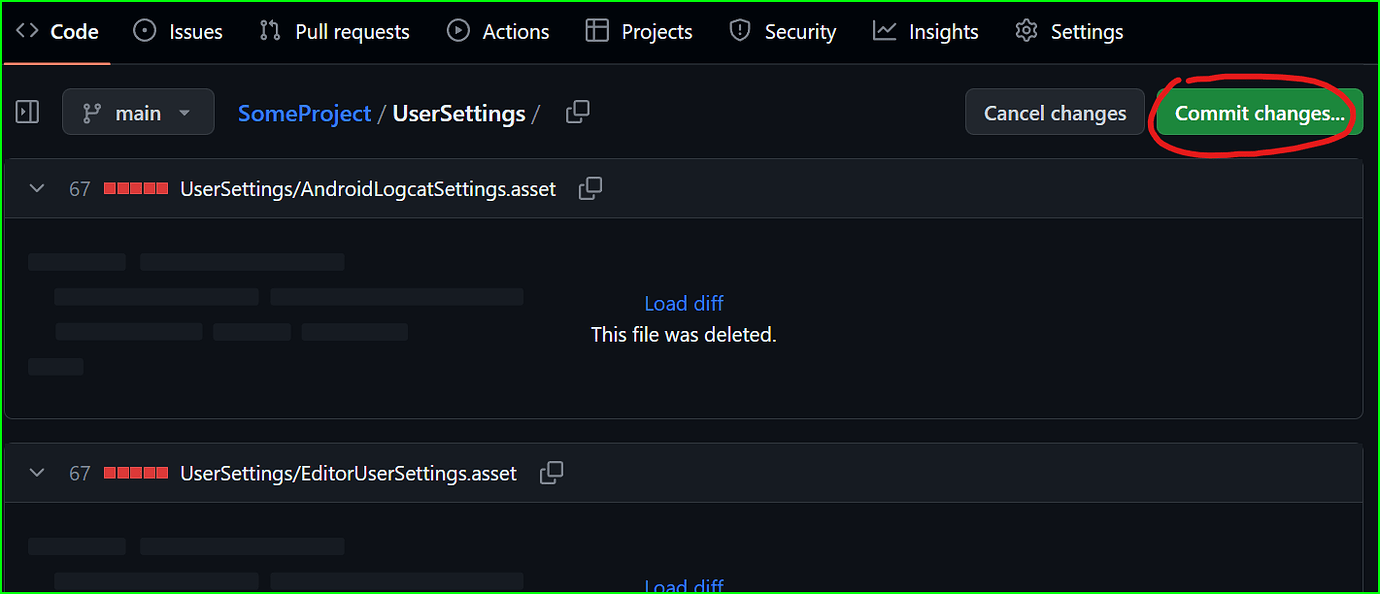This screenshot has width=1380, height=594.
Task: Copy the EditorUserSettings.asset file path icon
Action: [x=551, y=472]
